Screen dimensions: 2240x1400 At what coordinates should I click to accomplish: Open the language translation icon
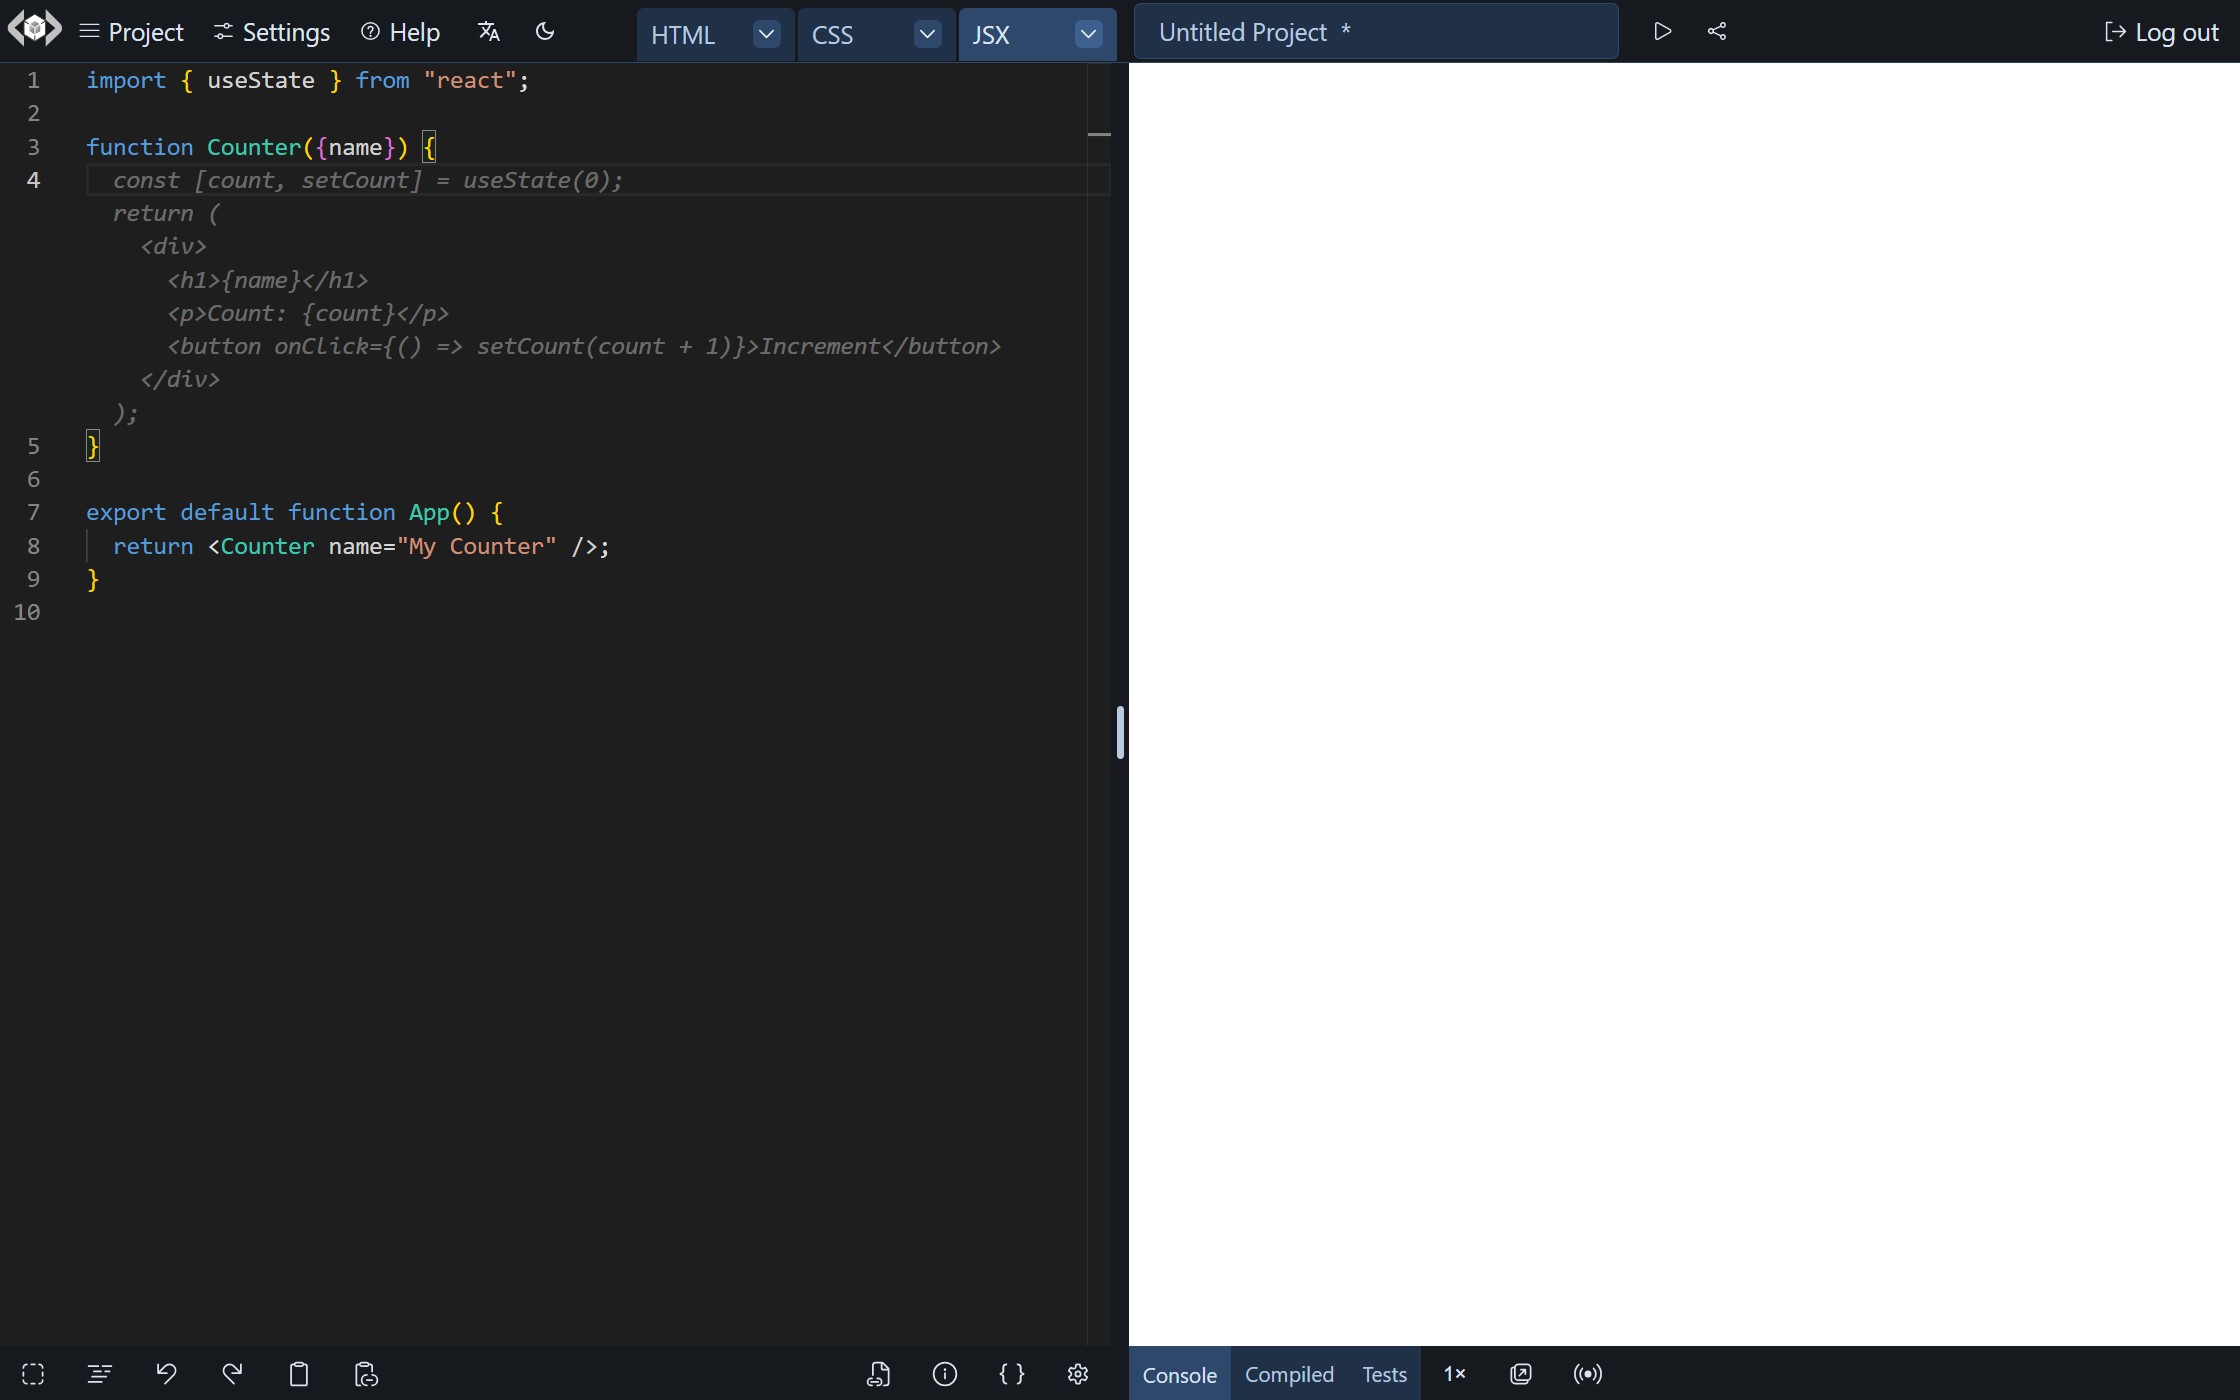pyautogui.click(x=487, y=31)
